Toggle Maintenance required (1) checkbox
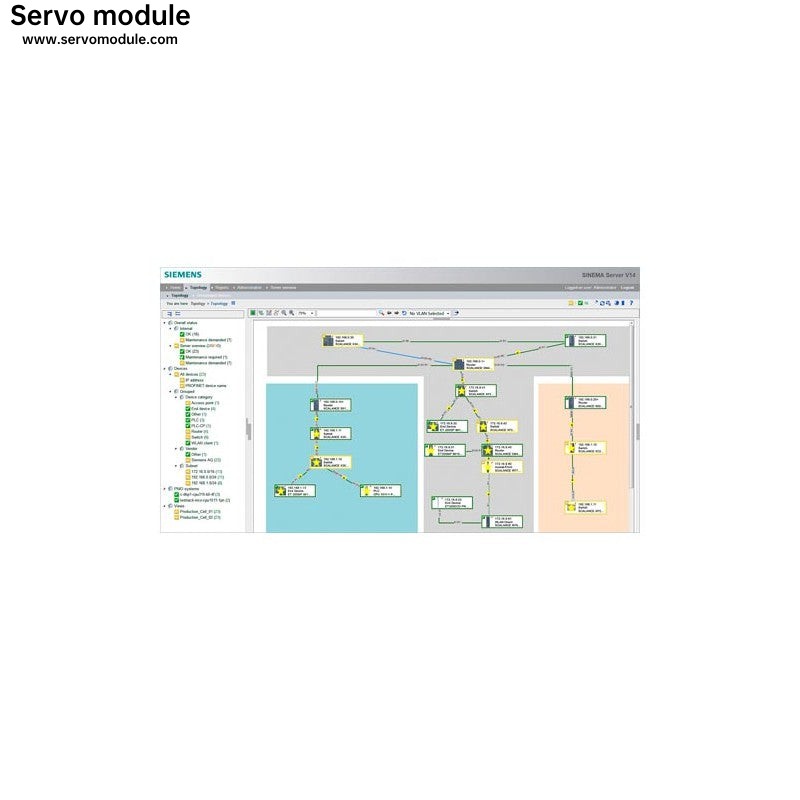This screenshot has width=800, height=800. tap(182, 357)
